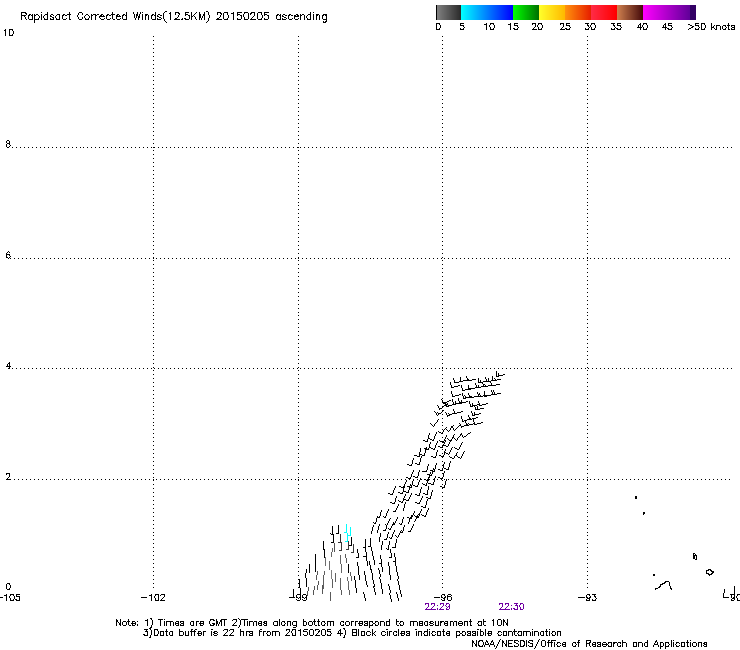Screen dimensions: 740x650
Task: Click the purple time stamp '22:29'
Action: [x=437, y=607]
